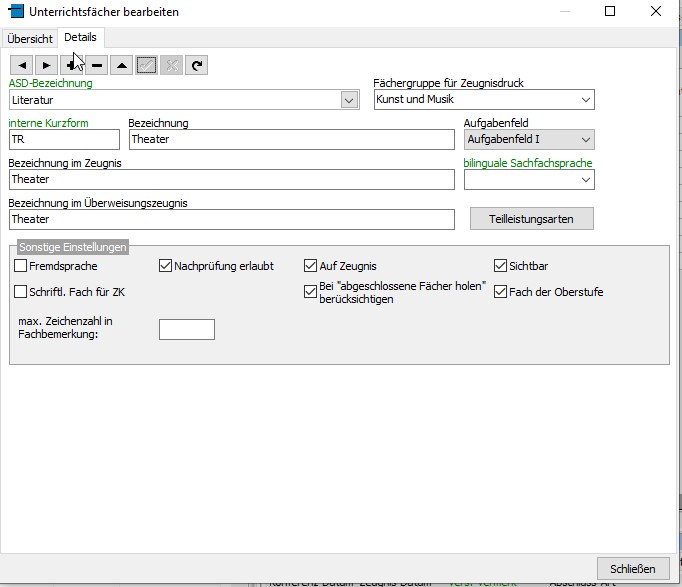
Task: Uncheck Nachprüfung erlaubt
Action: [x=165, y=266]
